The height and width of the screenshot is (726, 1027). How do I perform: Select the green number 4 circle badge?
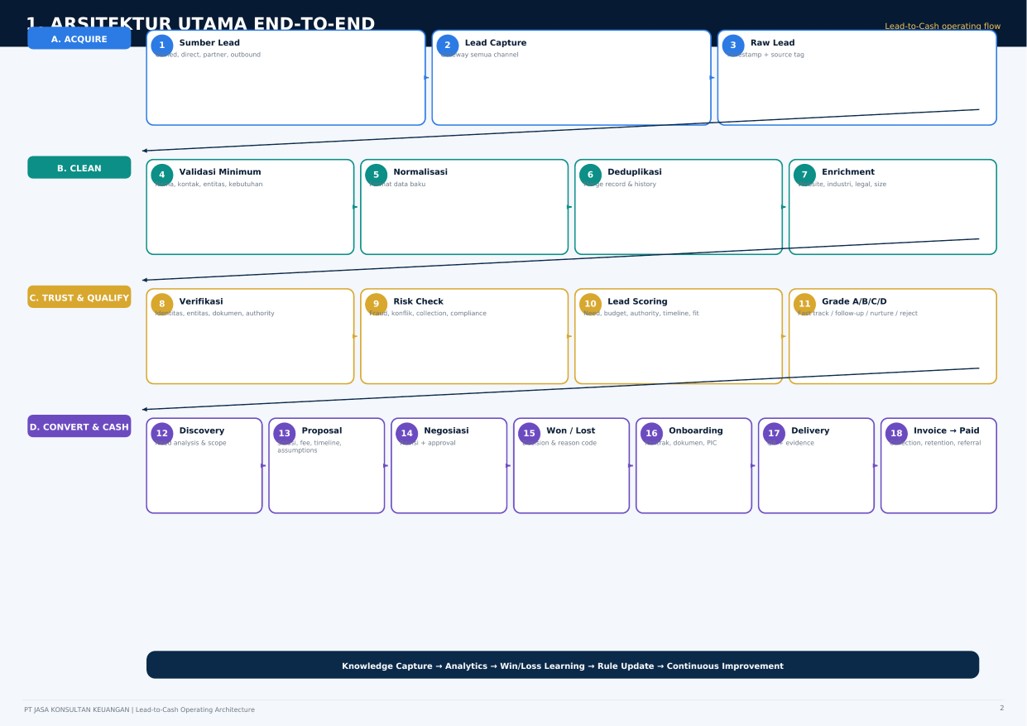tap(162, 174)
